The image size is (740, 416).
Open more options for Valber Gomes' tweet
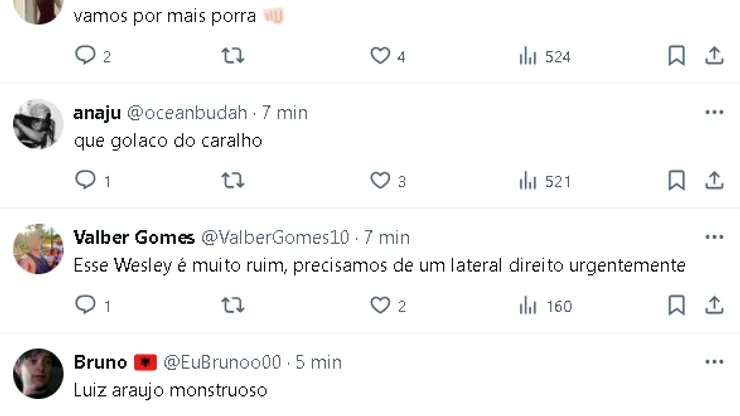click(x=714, y=237)
